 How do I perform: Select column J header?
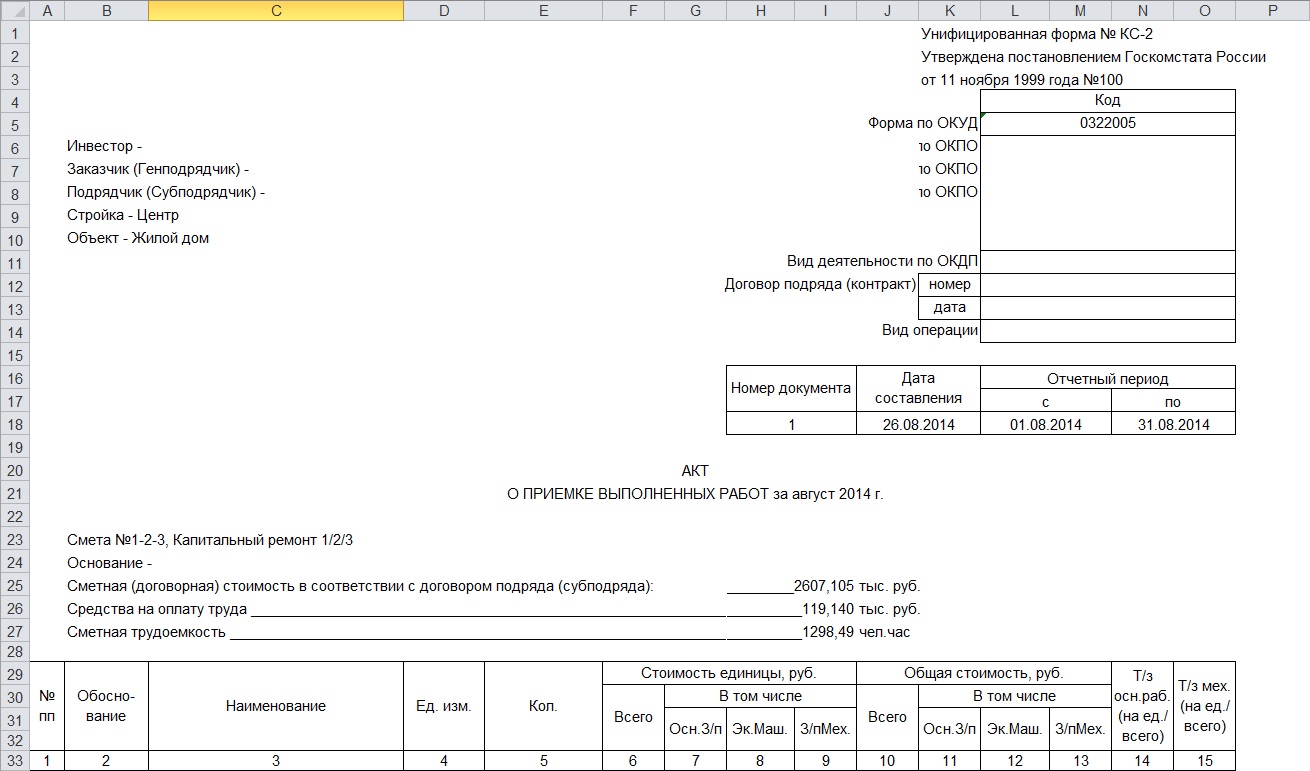887,10
